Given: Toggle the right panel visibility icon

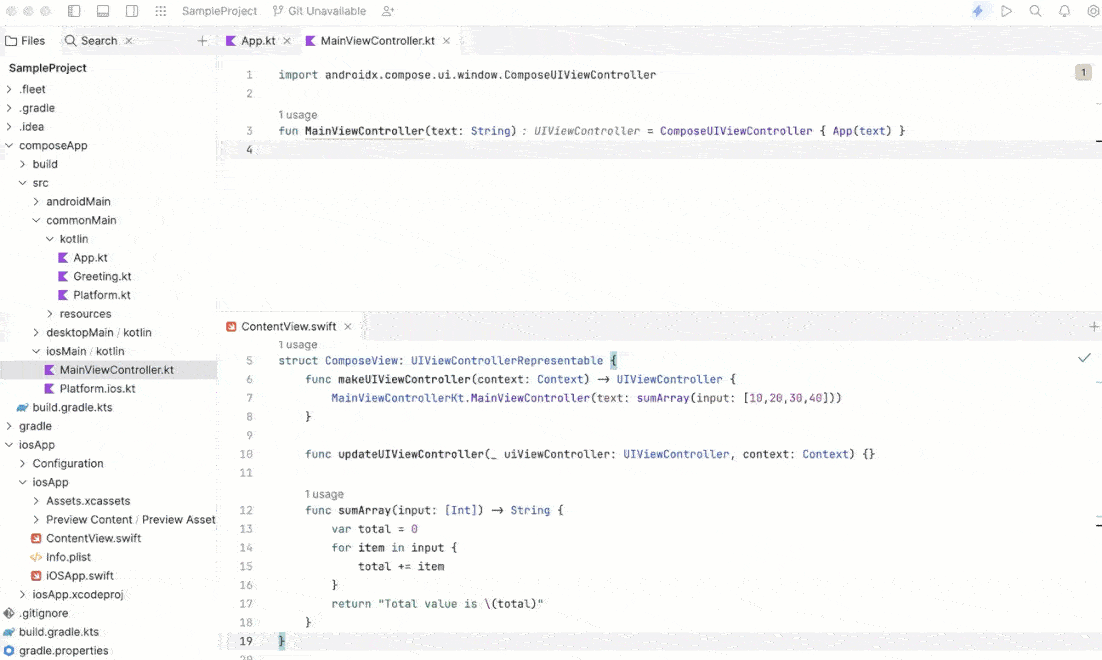Looking at the screenshot, I should [131, 10].
